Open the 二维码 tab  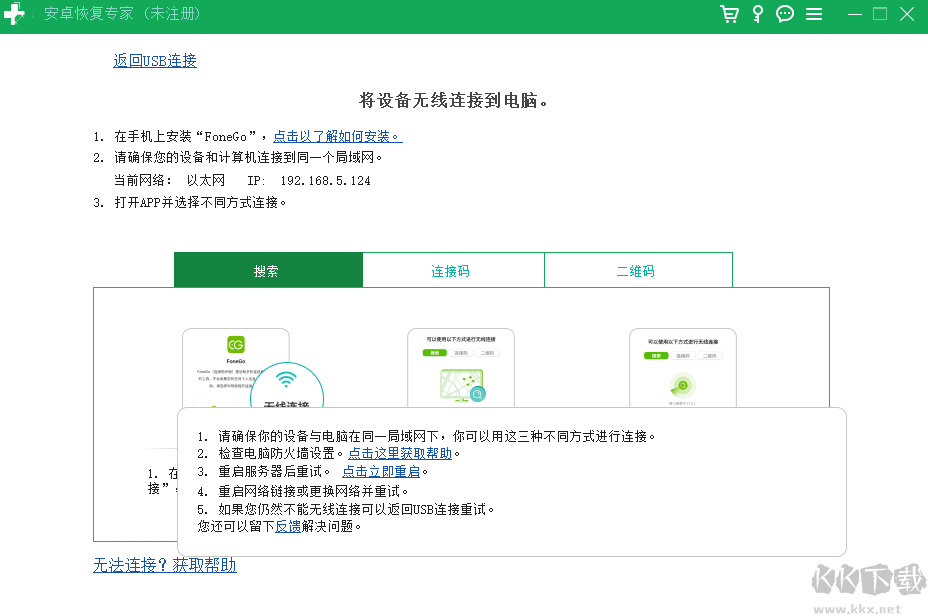point(638,269)
